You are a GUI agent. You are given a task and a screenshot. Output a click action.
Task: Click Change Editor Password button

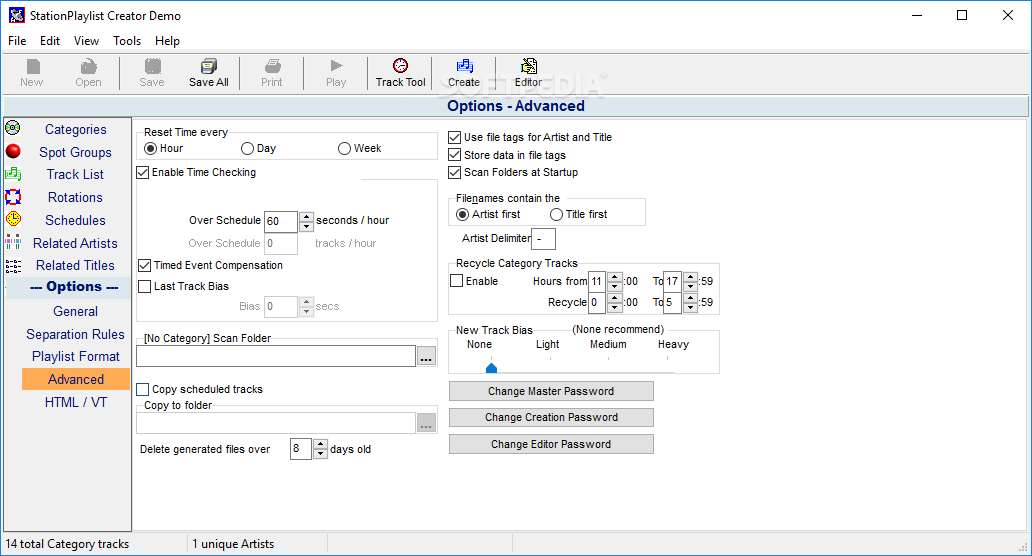(552, 444)
